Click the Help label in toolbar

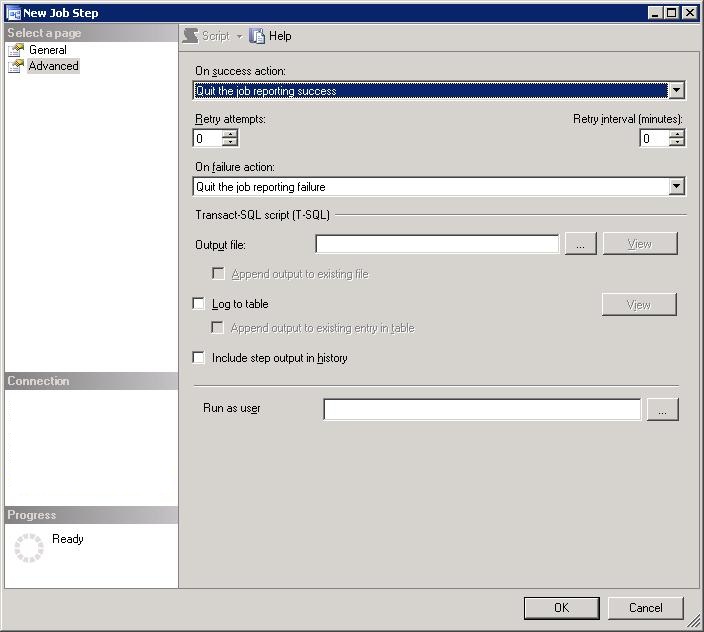pos(280,36)
